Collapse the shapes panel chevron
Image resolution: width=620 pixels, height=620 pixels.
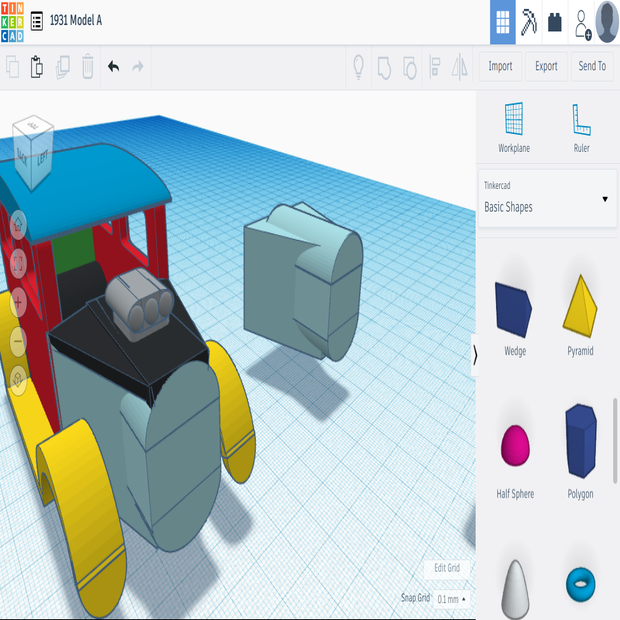[x=475, y=354]
